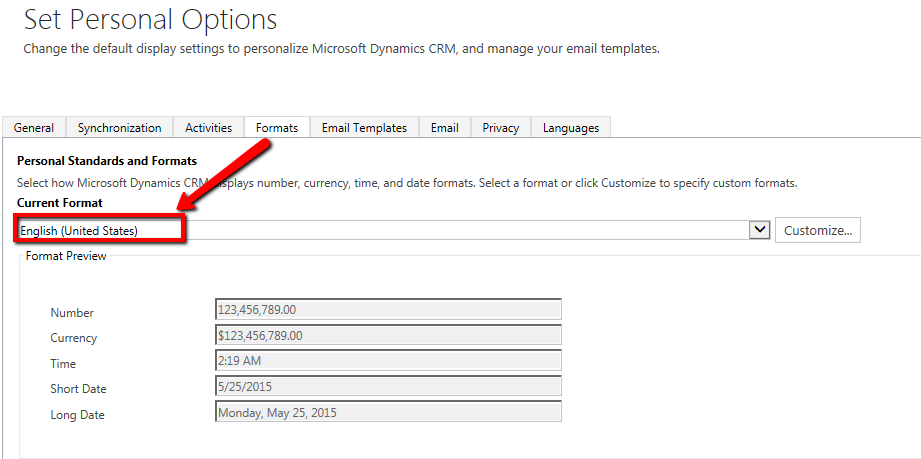921x459 pixels.
Task: Click the Long Date preview field
Action: (388, 412)
